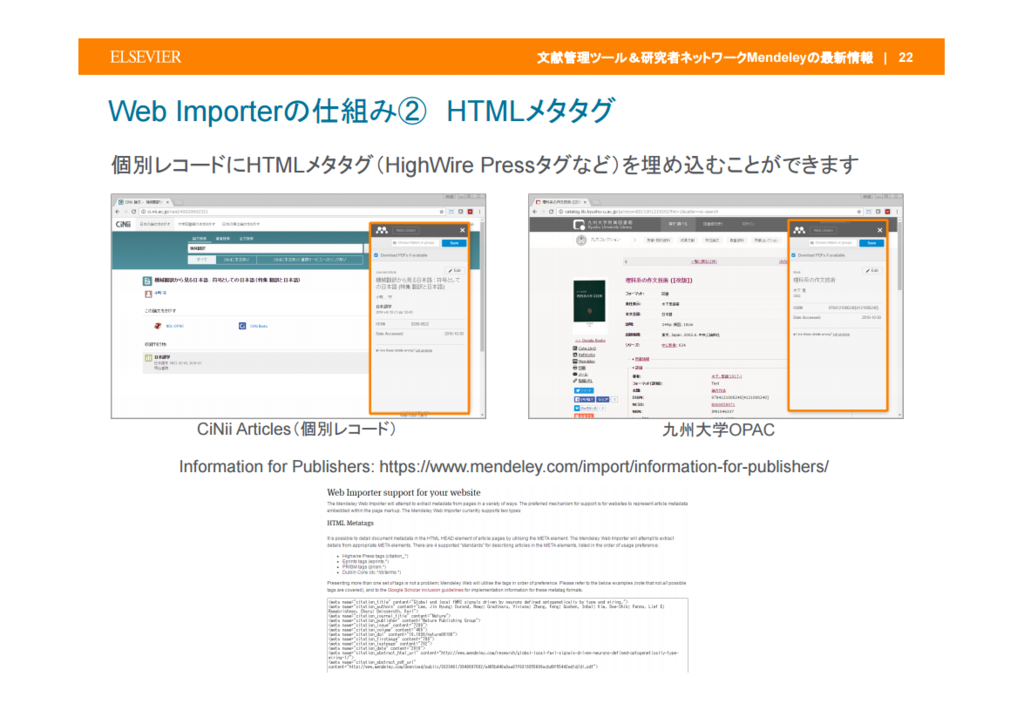The height and width of the screenshot is (724, 1024).
Task: Click the round 九大コレクション emblem icon
Action: click(581, 240)
